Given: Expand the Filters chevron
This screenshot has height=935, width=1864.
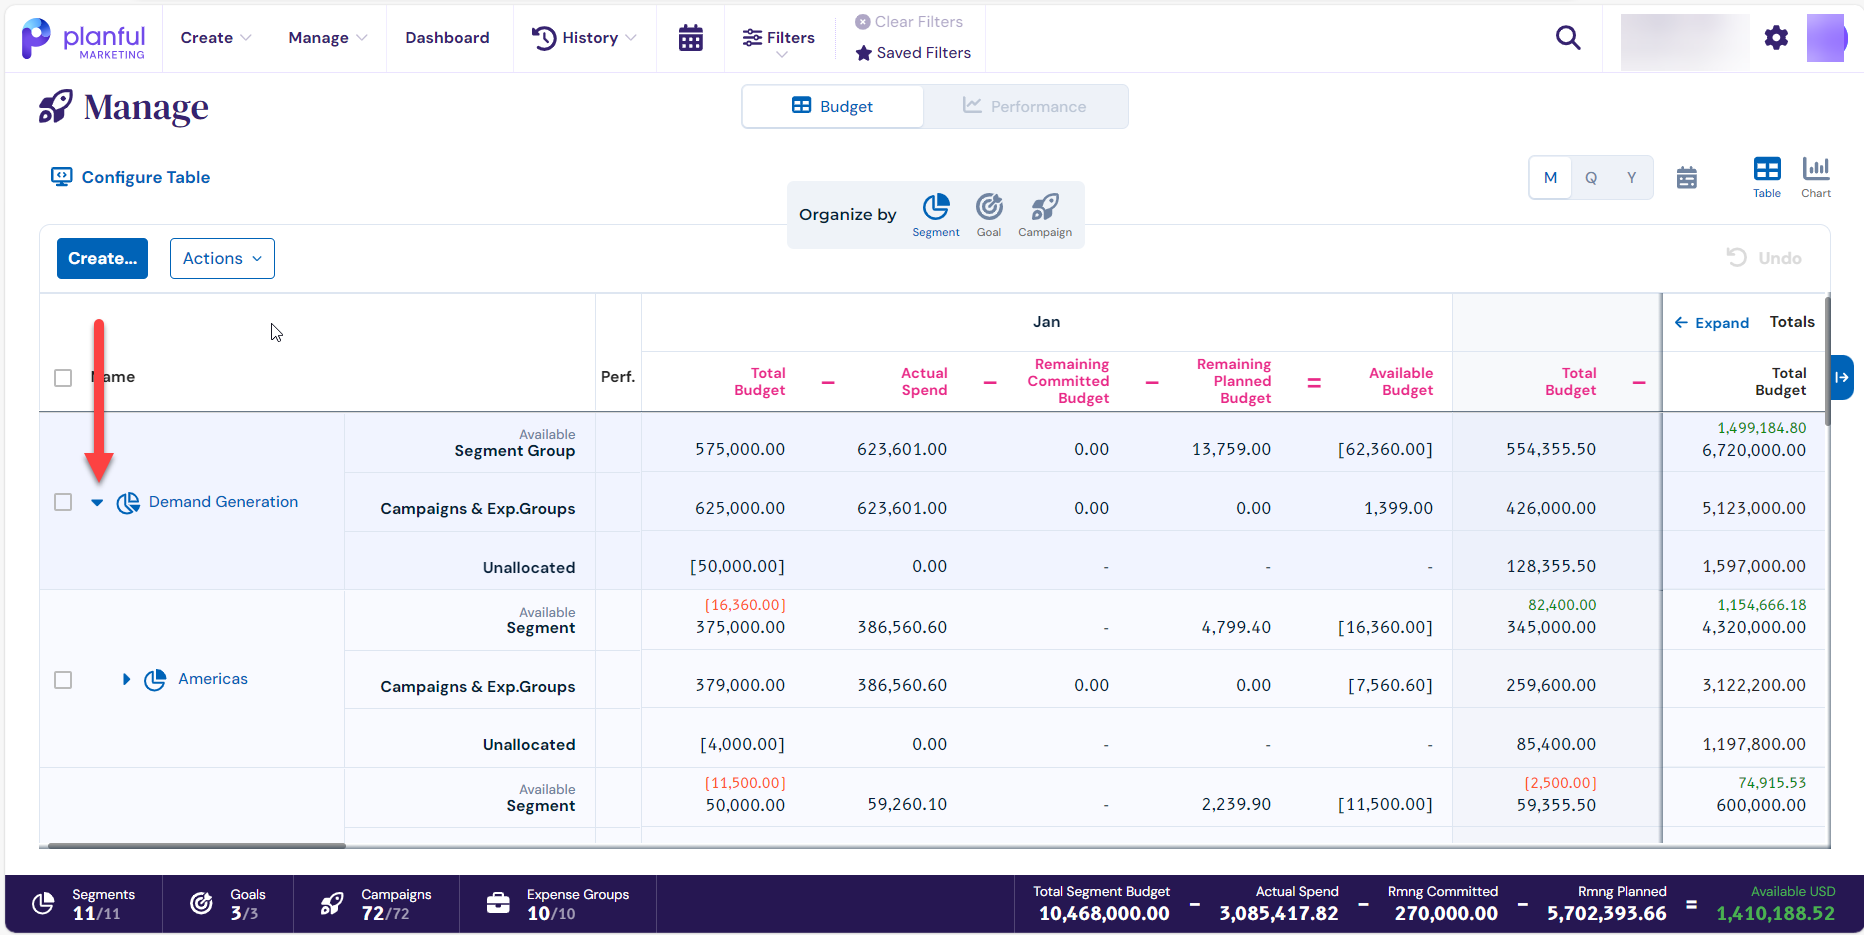Looking at the screenshot, I should 782,55.
